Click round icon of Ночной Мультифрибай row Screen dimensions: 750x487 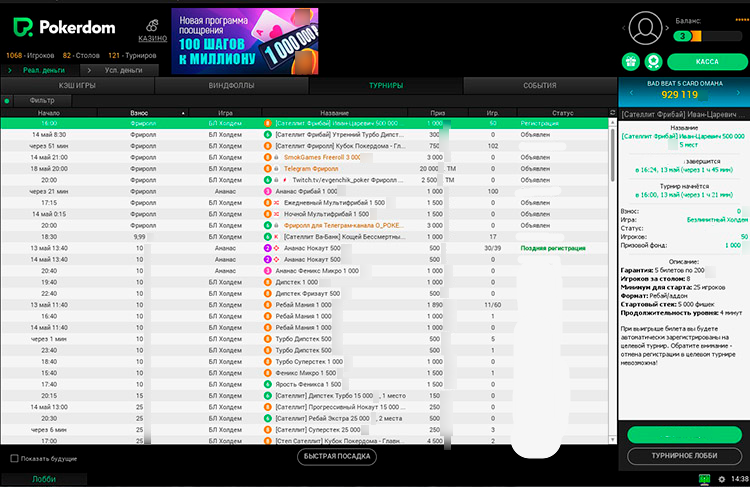tap(268, 214)
